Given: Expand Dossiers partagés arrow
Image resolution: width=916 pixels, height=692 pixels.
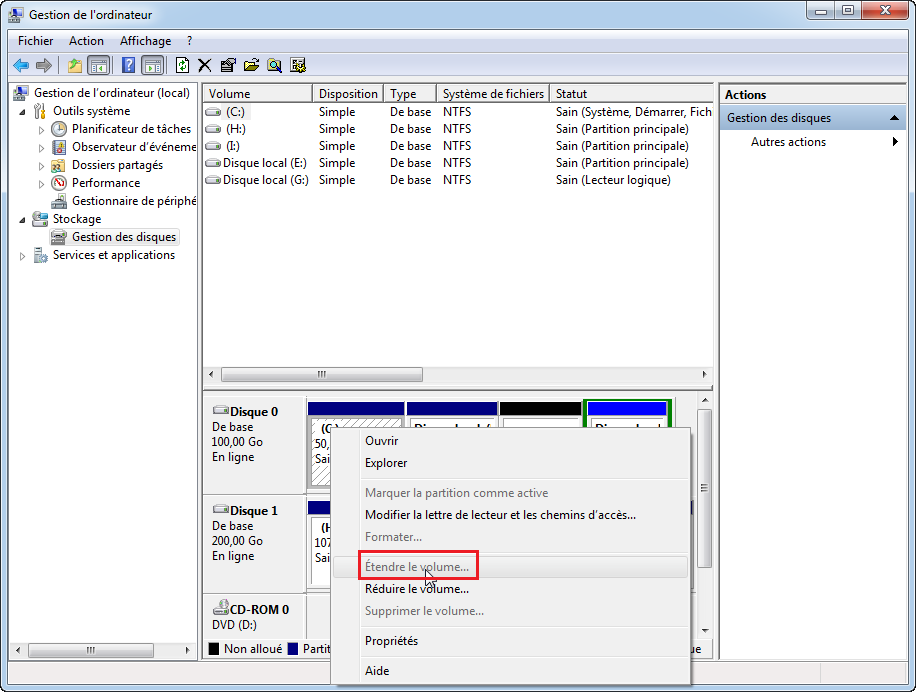Looking at the screenshot, I should pyautogui.click(x=41, y=166).
